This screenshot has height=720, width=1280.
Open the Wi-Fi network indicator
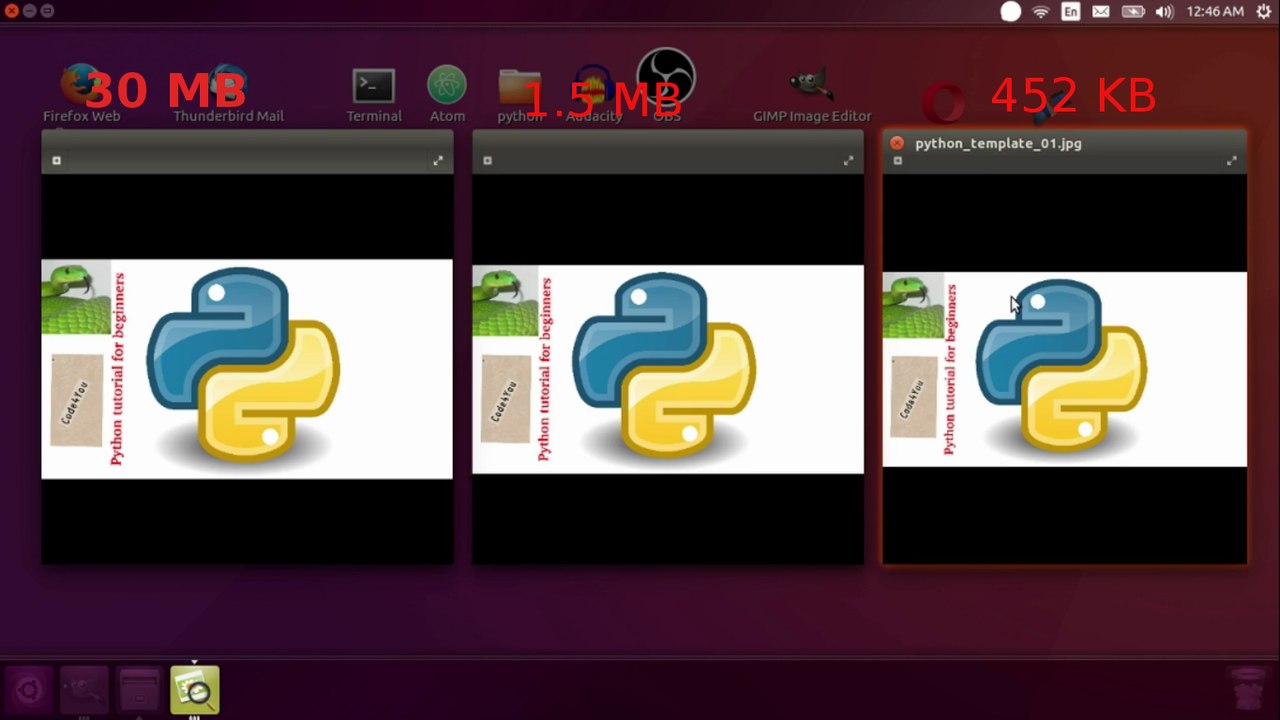[x=1041, y=11]
